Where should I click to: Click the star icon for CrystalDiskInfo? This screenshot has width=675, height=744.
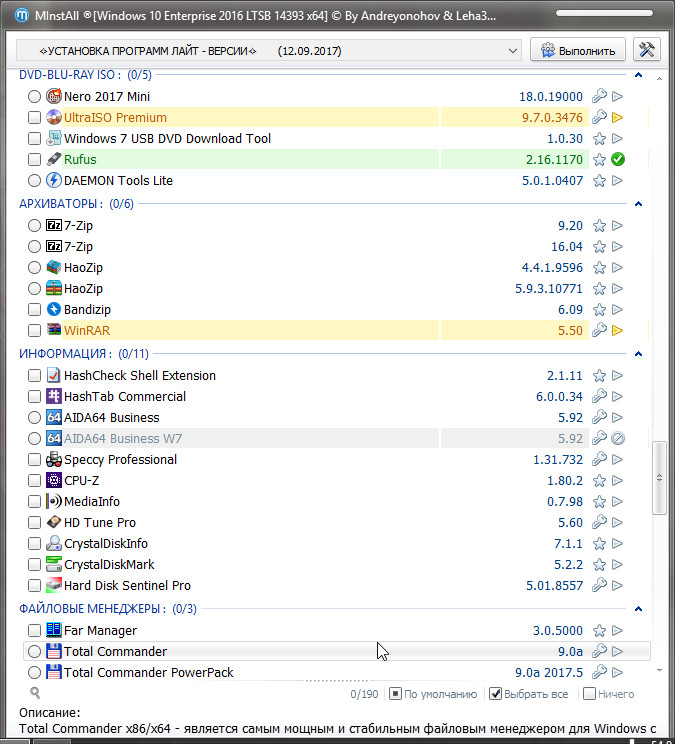[599, 544]
